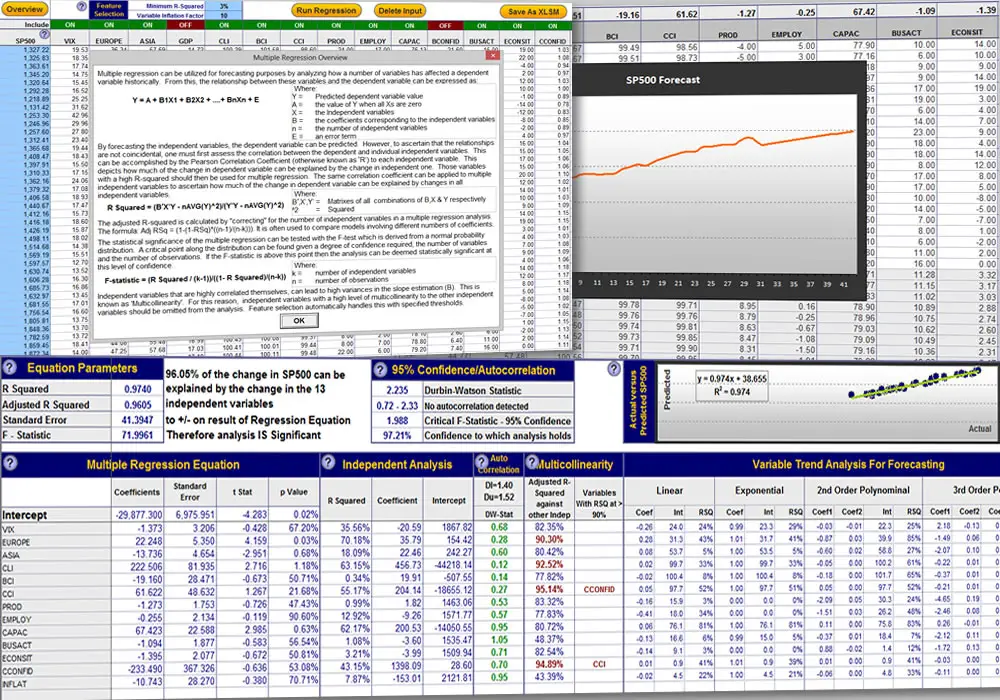Open the Overview screen
Viewport: 1000px width, 700px height.
24,8
